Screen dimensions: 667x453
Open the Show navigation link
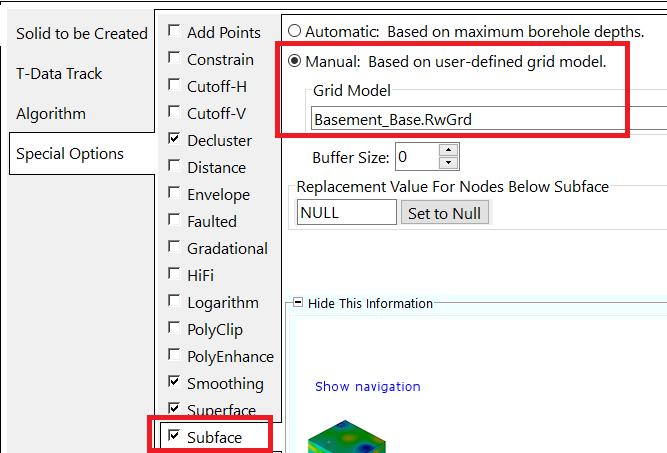(x=367, y=387)
